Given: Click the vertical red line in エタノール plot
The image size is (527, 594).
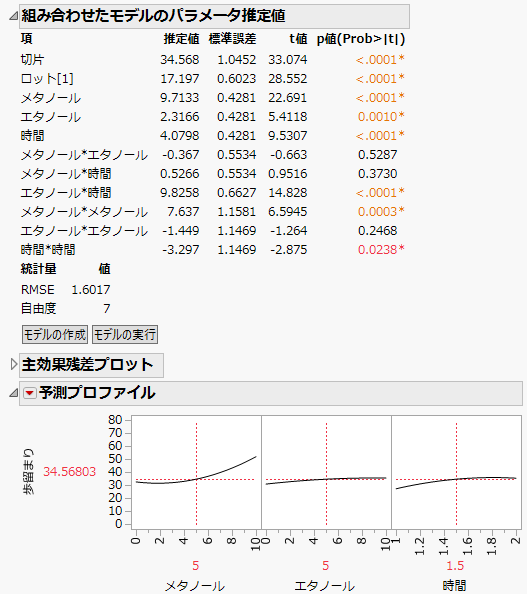Looking at the screenshot, I should click(x=326, y=474).
